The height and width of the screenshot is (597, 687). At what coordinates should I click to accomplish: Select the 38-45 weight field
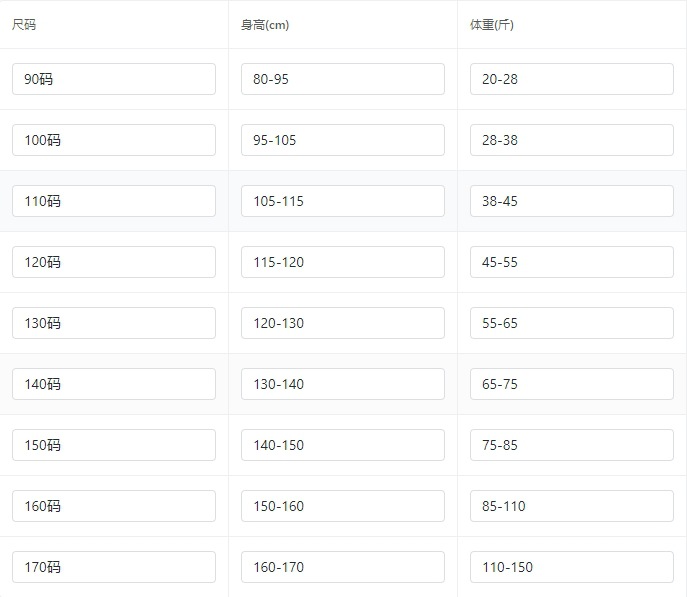coord(572,201)
